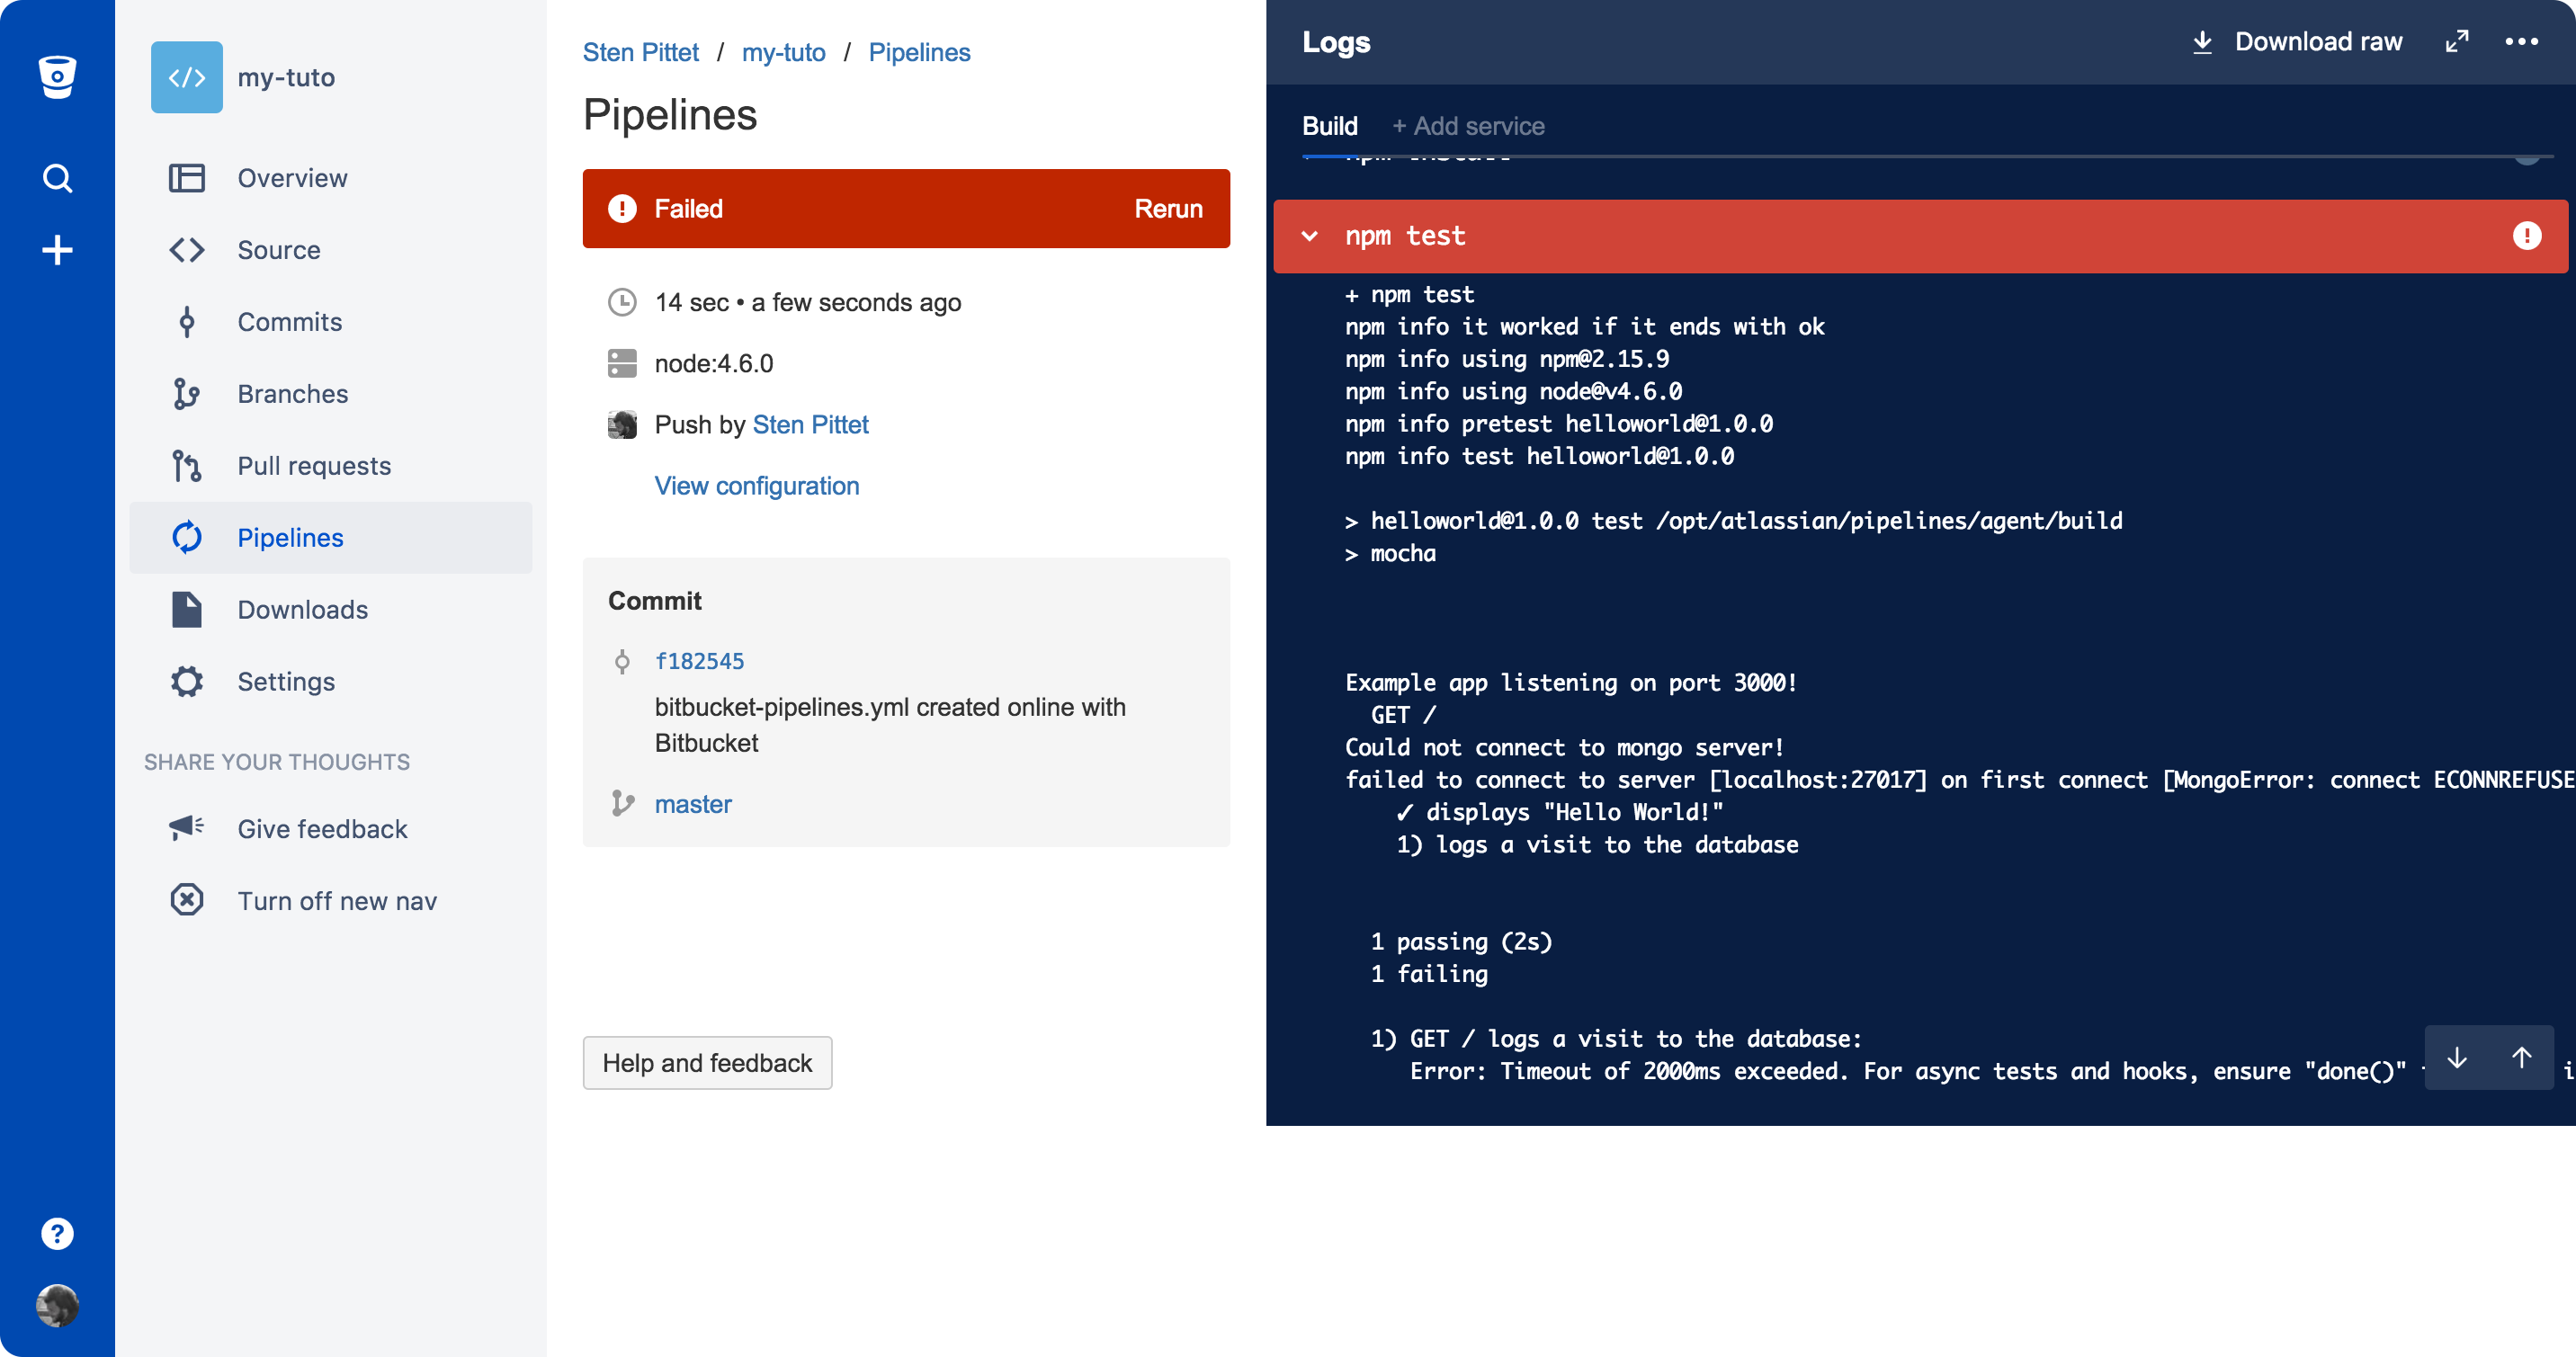Expand logs to fullscreen view

point(2456,41)
